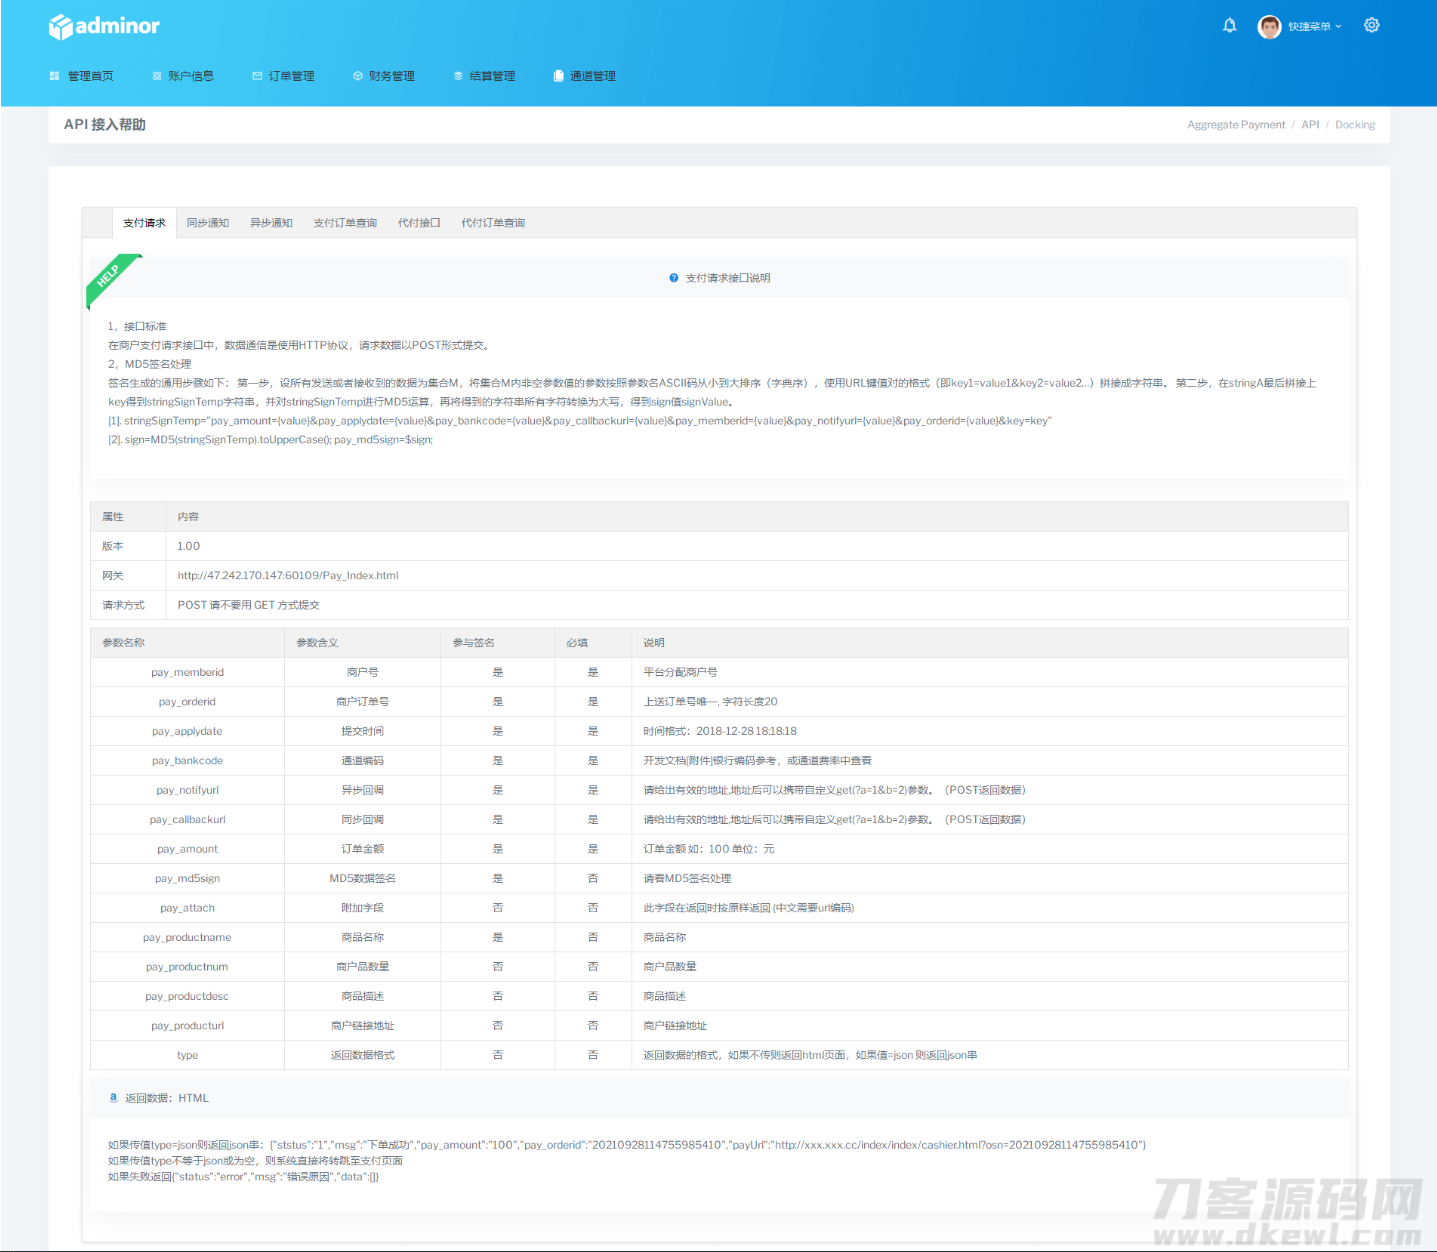Viewport: 1437px width, 1252px height.
Task: Click the green HELP ribbon badge
Action: tap(110, 277)
